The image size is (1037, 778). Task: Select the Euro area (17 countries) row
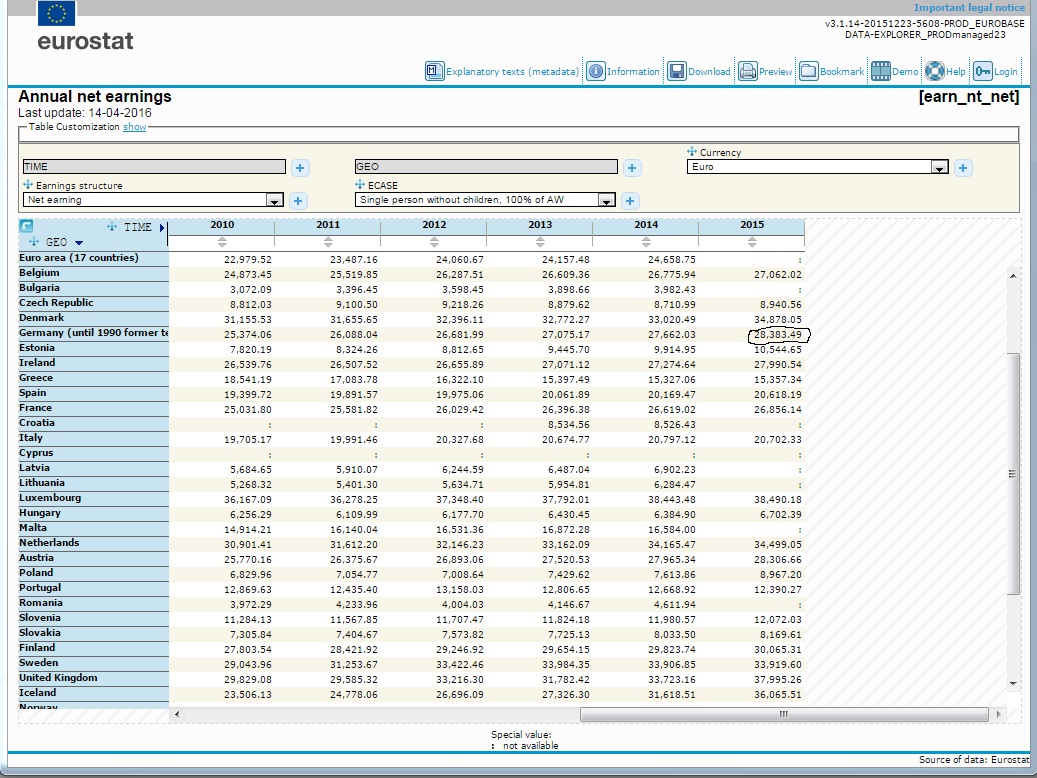click(x=79, y=257)
